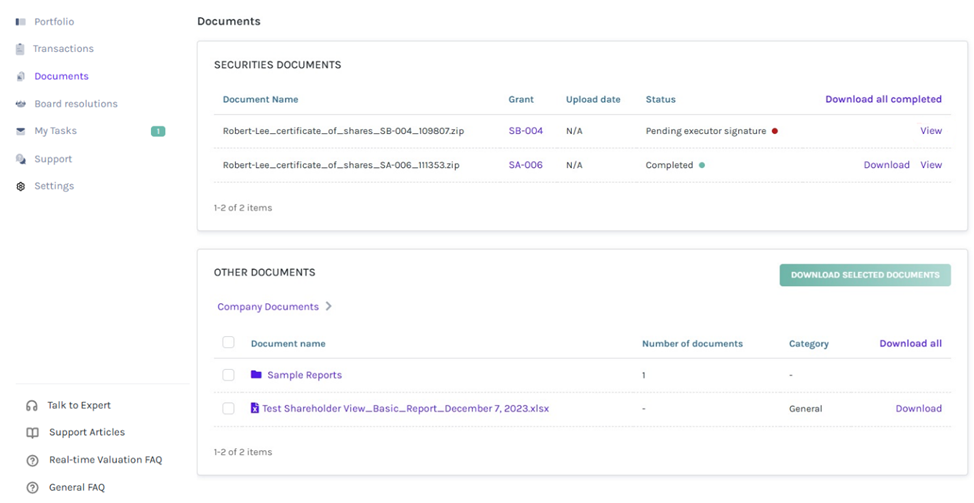974x503 pixels.
Task: View the SA-006 certificate of shares
Action: coord(930,165)
